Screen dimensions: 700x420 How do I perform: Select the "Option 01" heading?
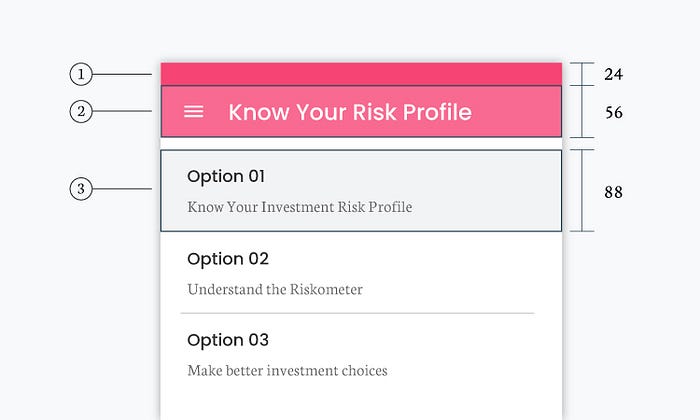point(226,176)
